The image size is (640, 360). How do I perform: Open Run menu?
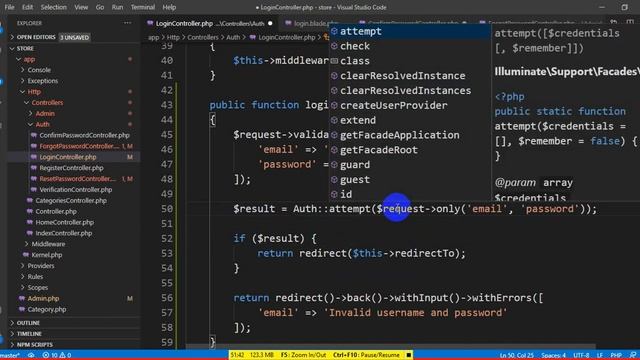point(117,7)
